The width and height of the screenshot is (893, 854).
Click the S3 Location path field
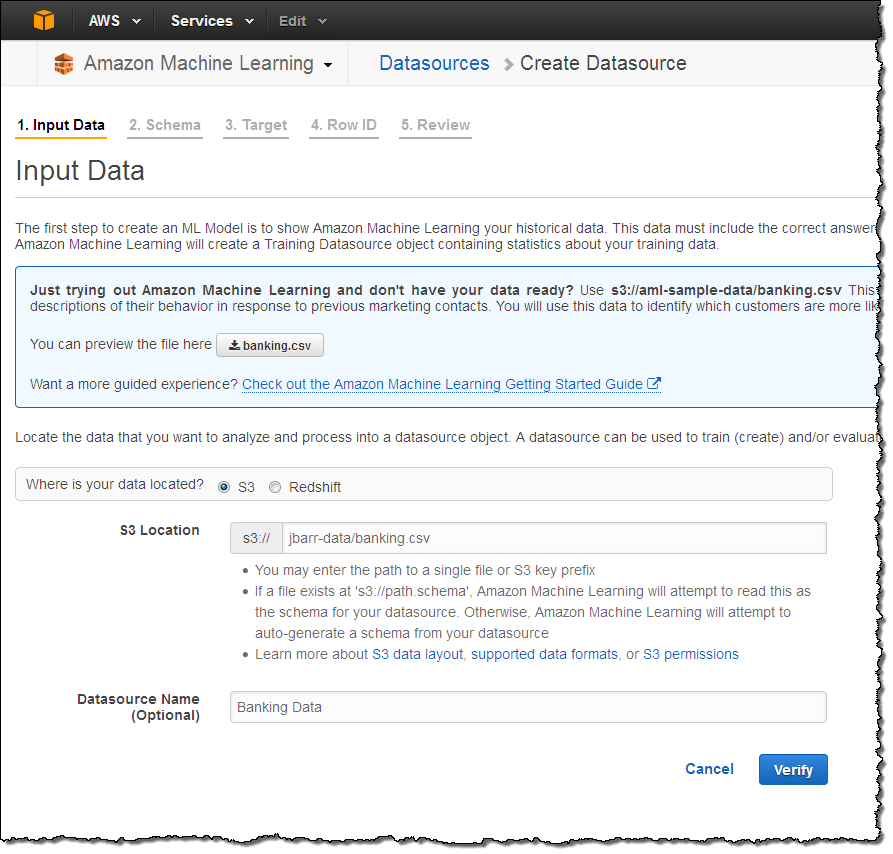click(x=553, y=538)
